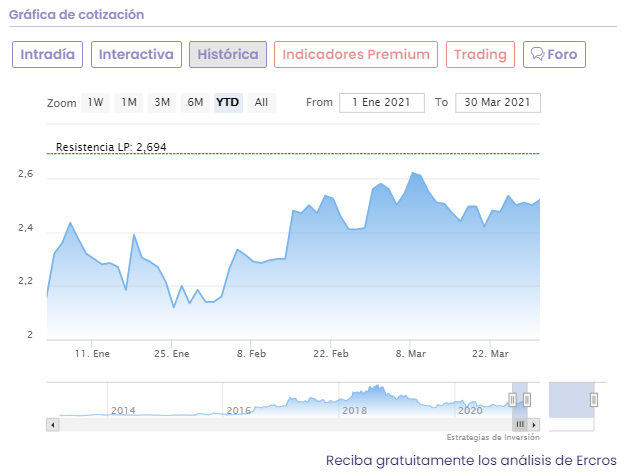Open Indicadores Premium

[356, 54]
